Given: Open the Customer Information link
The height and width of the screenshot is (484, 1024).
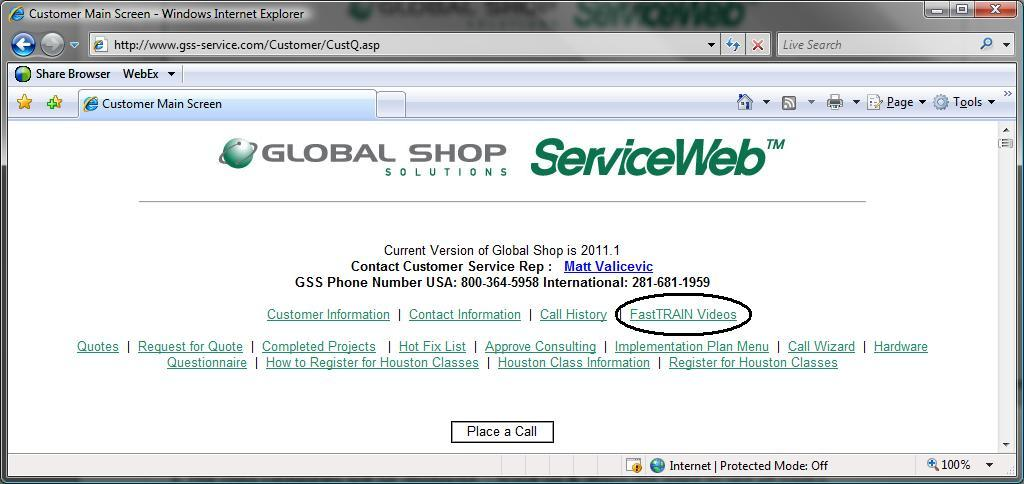Looking at the screenshot, I should pos(328,315).
